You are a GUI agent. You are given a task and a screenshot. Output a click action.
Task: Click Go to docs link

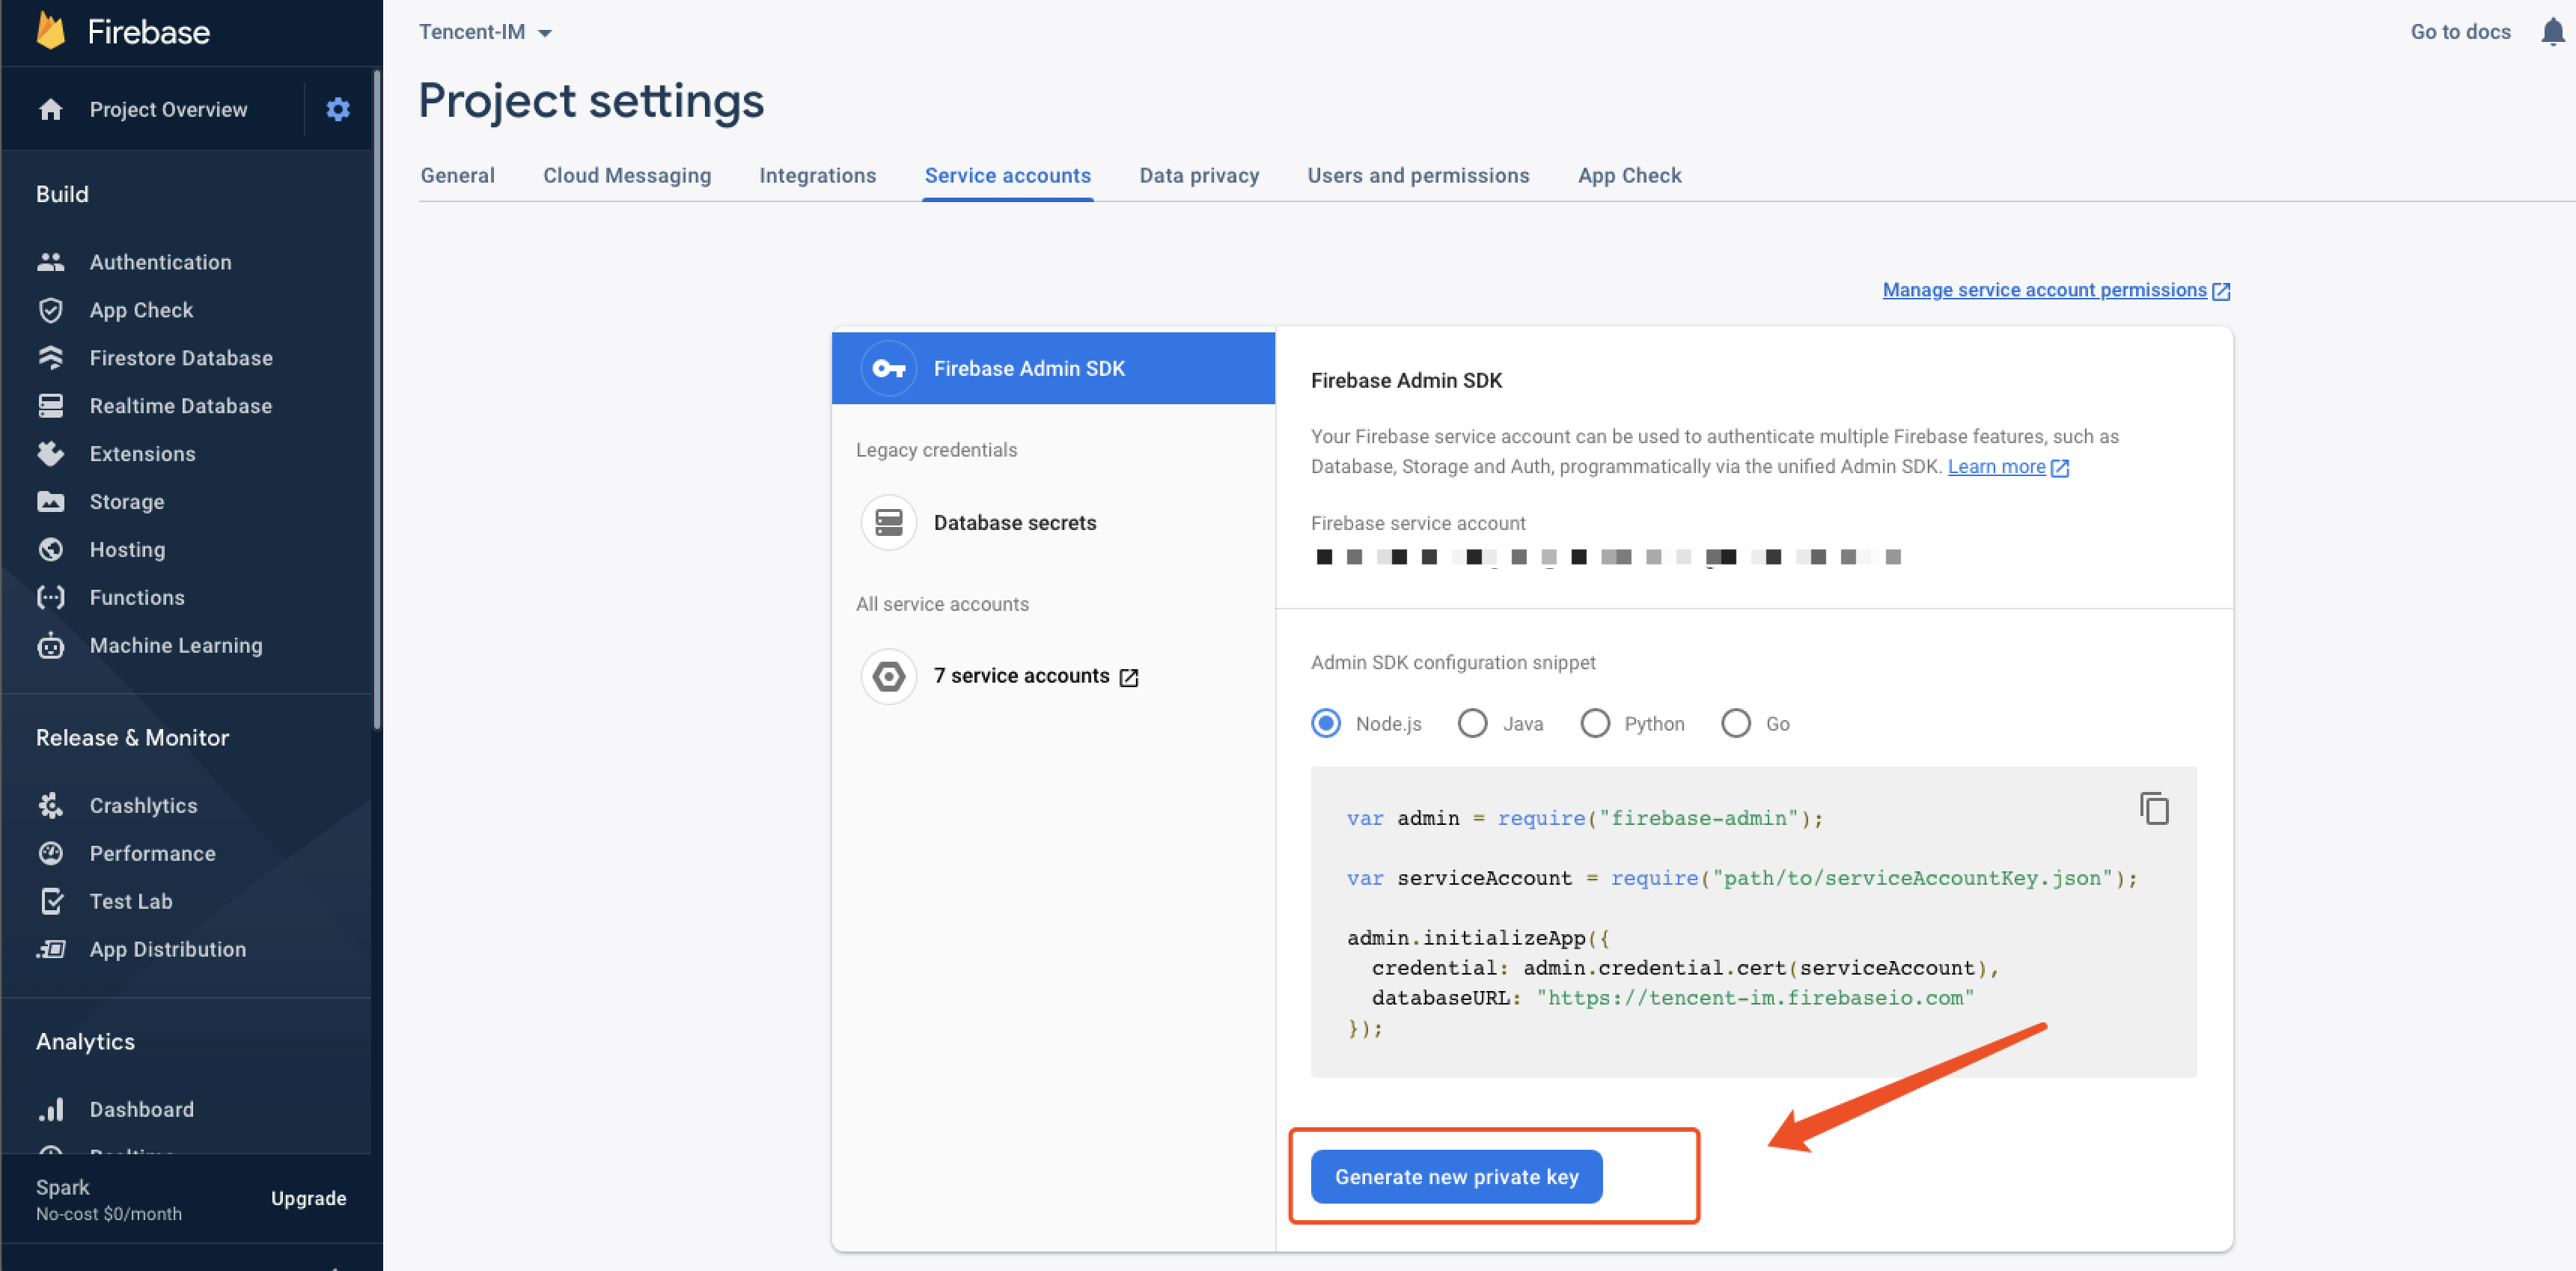2460,32
